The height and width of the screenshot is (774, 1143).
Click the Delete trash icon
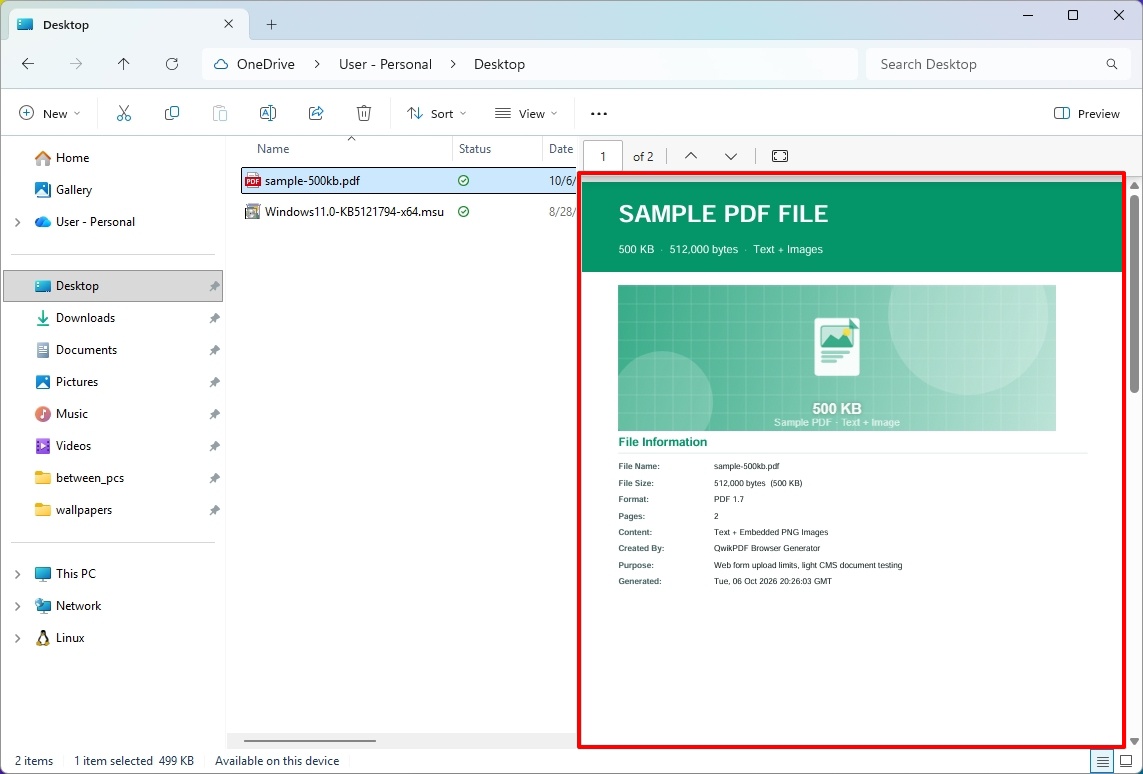(x=364, y=113)
